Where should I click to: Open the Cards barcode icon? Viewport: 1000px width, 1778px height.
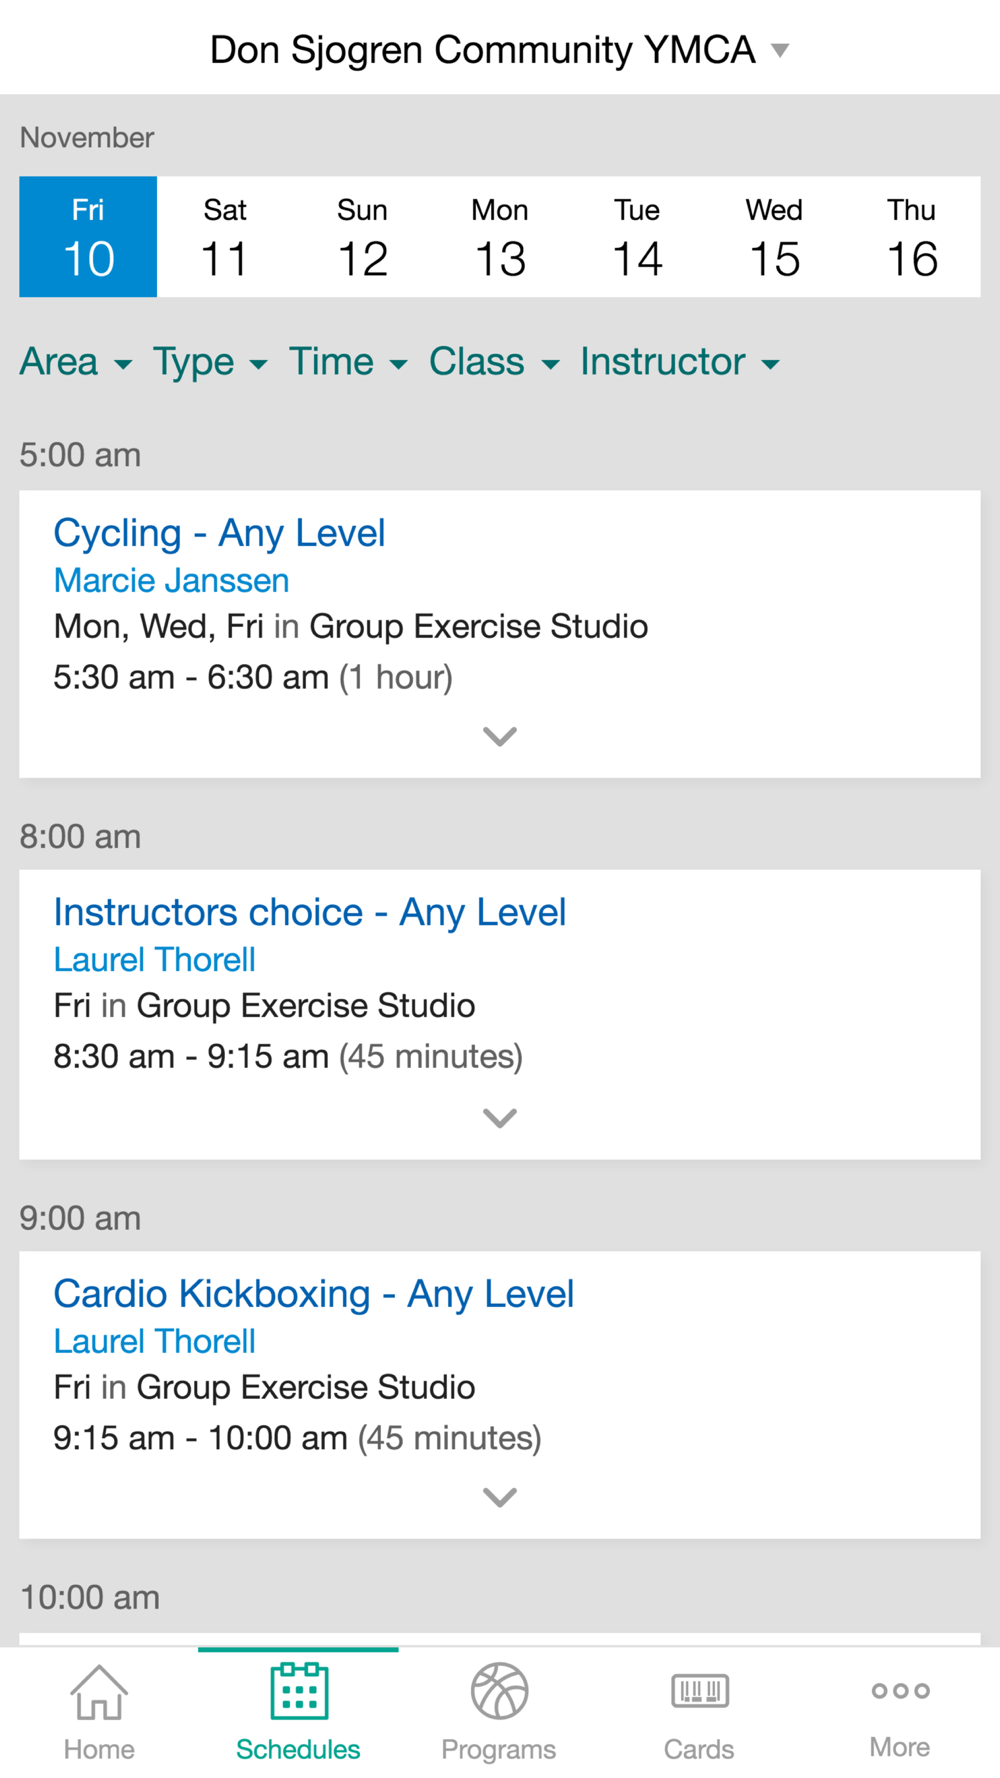coord(700,1691)
